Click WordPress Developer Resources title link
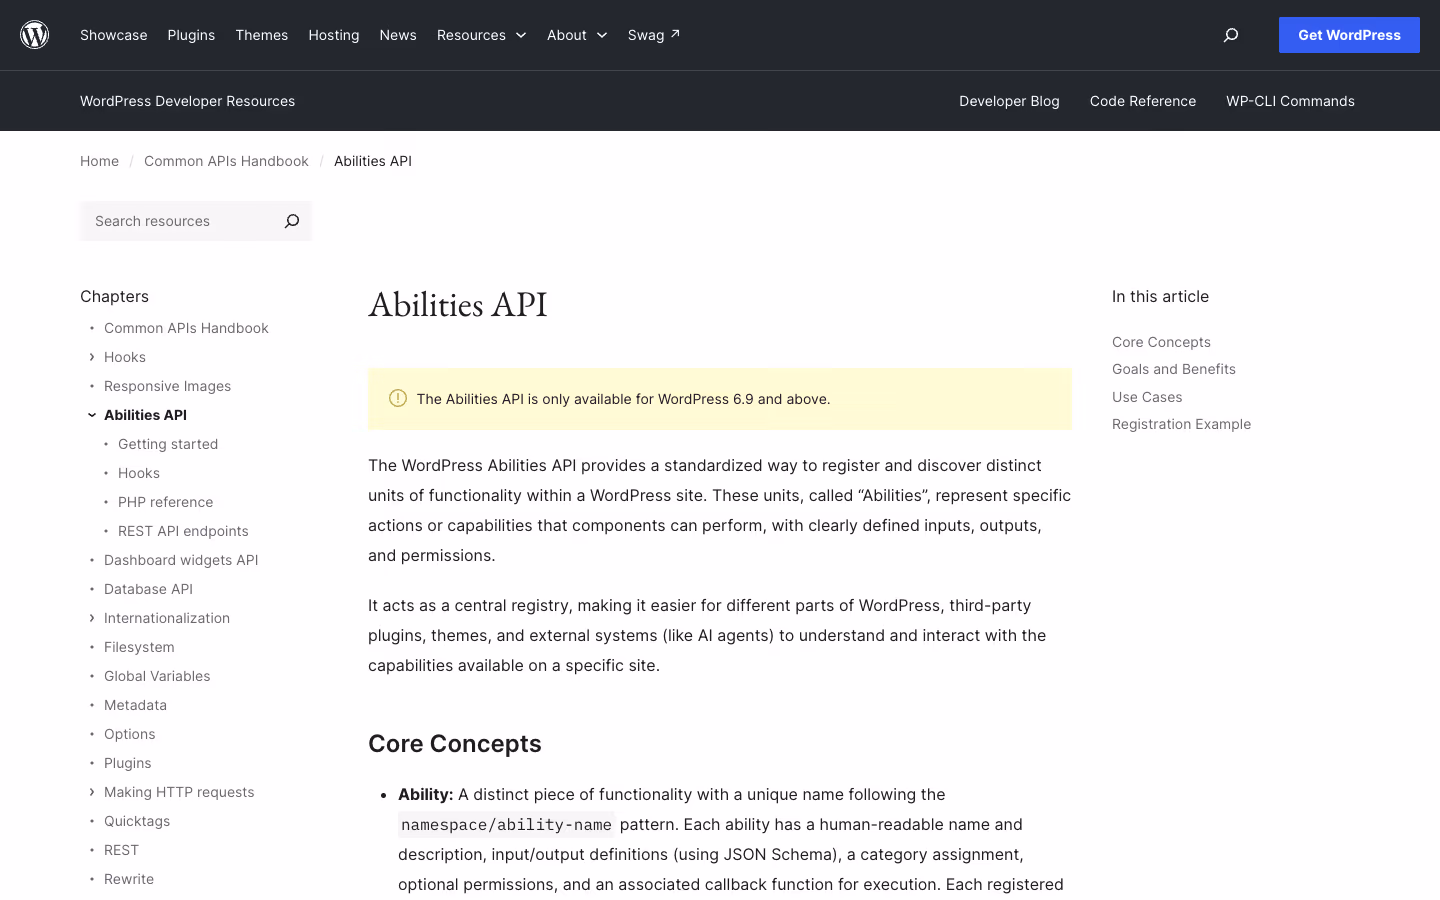 coord(187,101)
